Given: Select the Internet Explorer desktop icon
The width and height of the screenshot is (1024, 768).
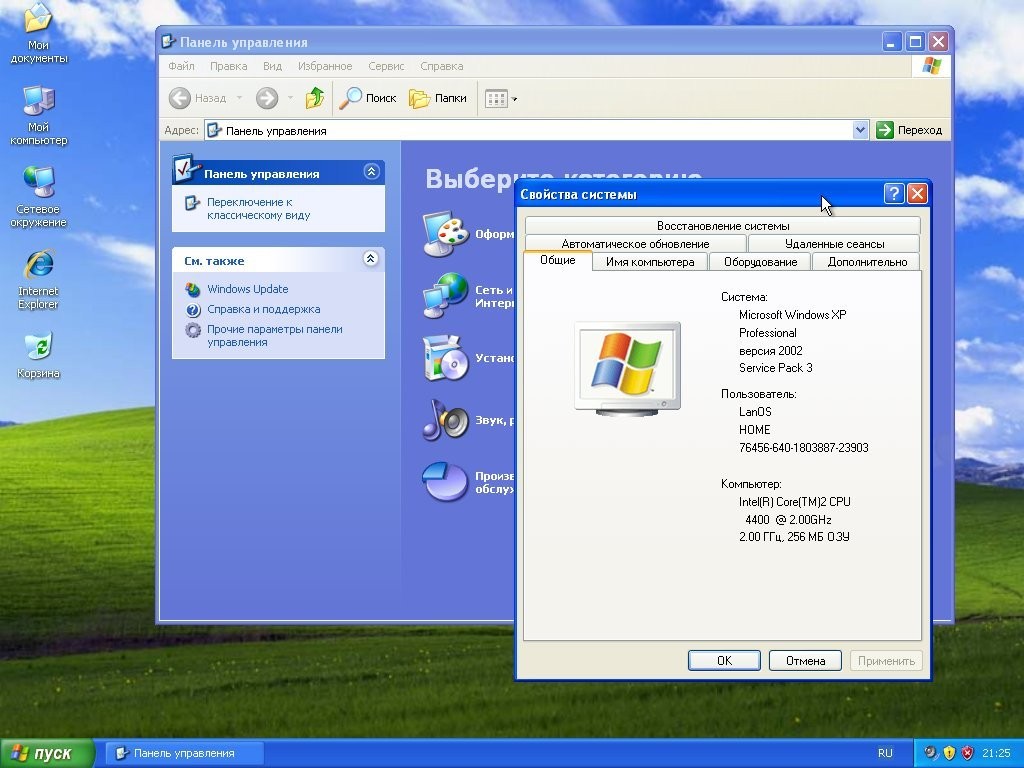Looking at the screenshot, I should coord(39,279).
